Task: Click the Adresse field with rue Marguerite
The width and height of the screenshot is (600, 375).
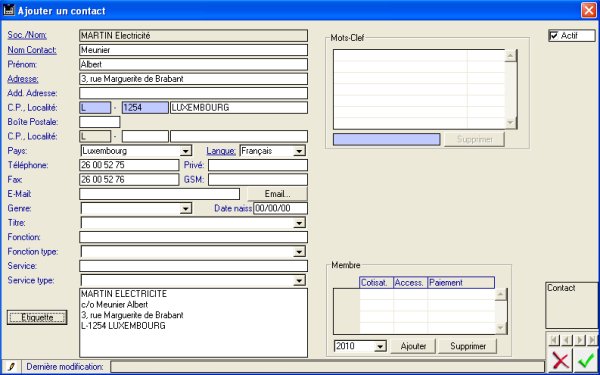Action: point(194,79)
